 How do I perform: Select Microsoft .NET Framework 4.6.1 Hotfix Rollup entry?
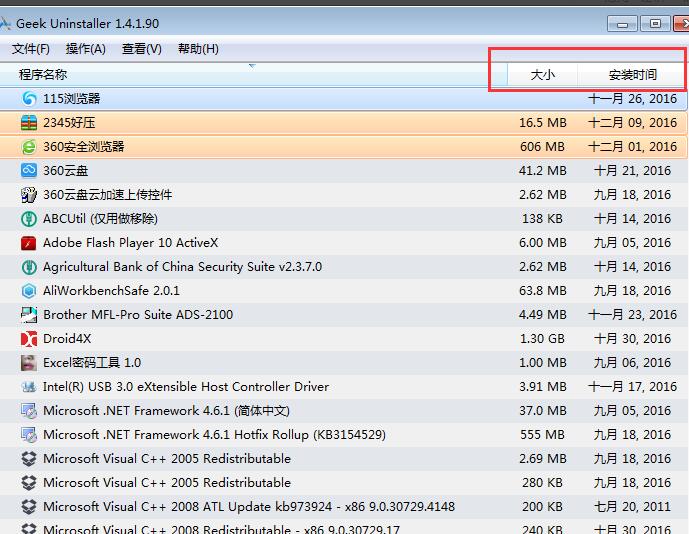[x=214, y=435]
